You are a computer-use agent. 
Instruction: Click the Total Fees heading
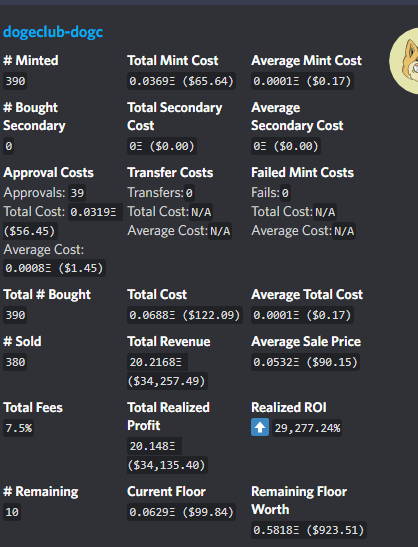point(33,407)
